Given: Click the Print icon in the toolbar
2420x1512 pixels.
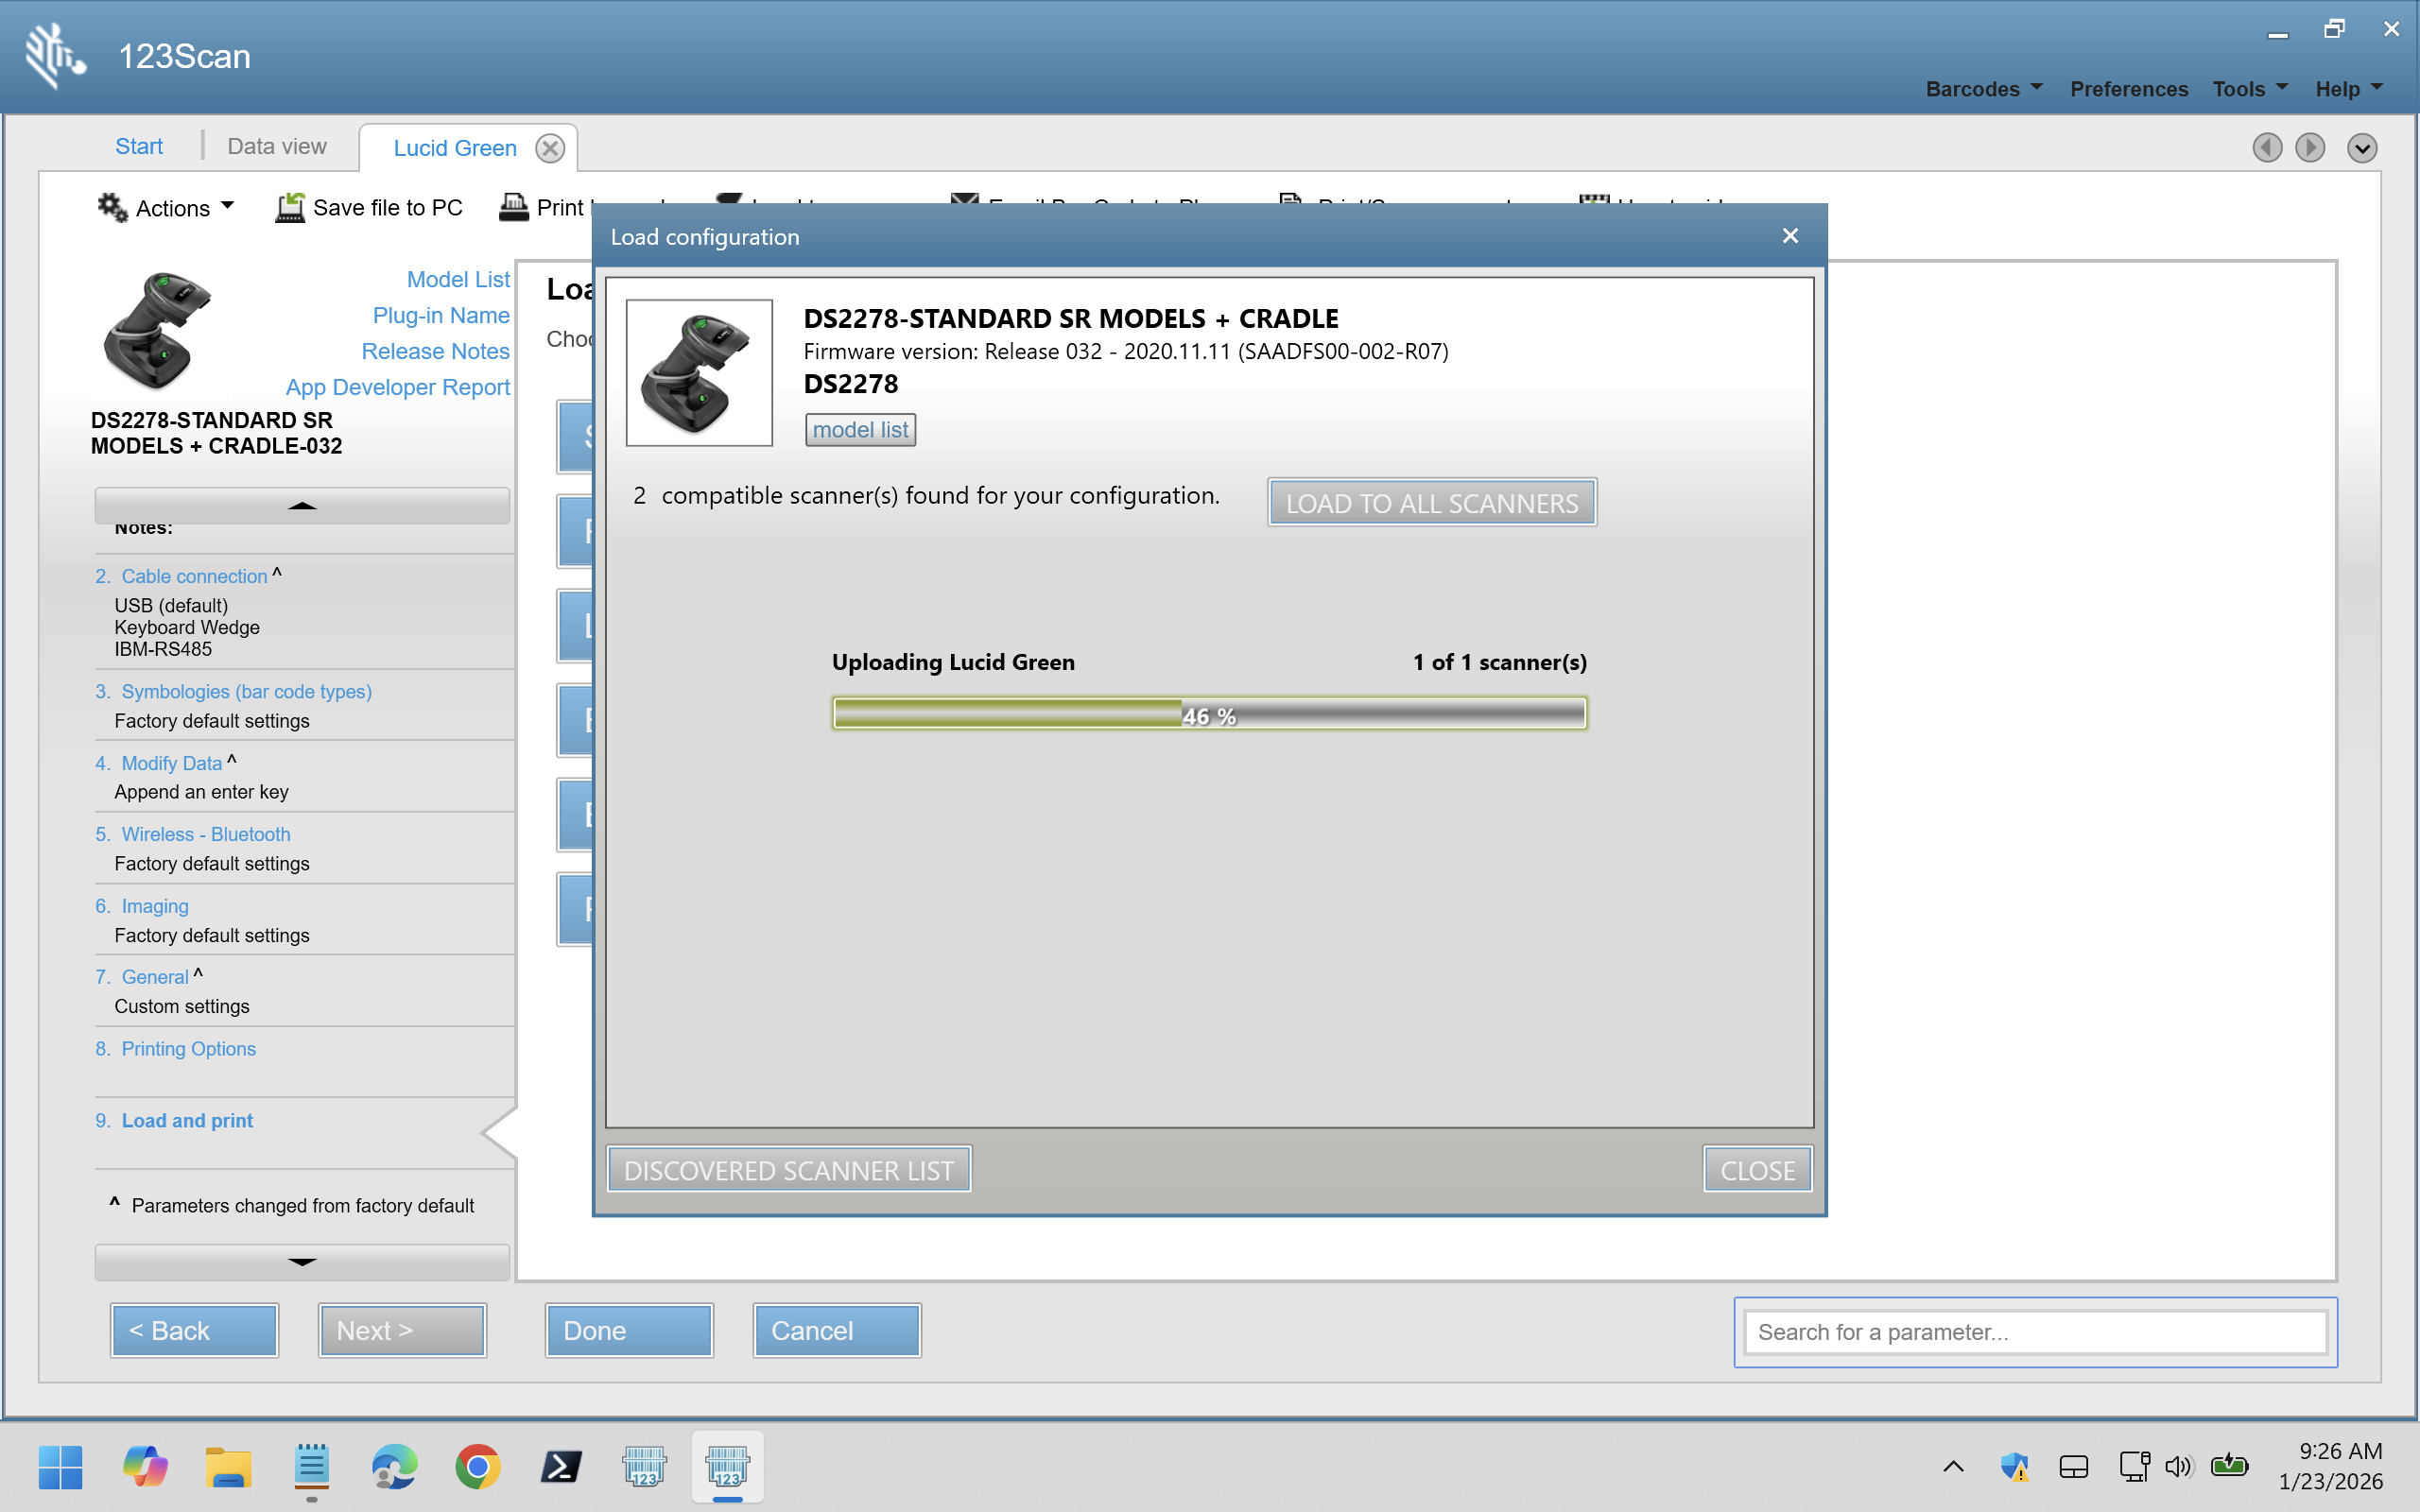Looking at the screenshot, I should [x=514, y=207].
